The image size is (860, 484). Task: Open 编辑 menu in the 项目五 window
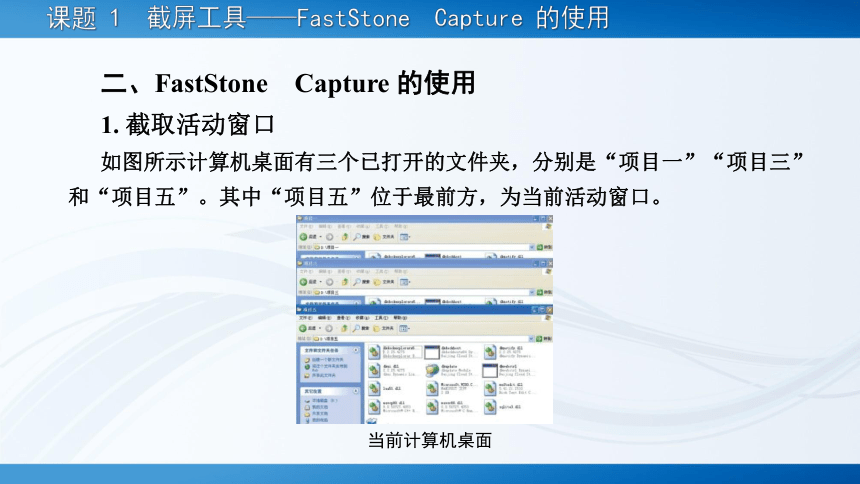pyautogui.click(x=325, y=318)
